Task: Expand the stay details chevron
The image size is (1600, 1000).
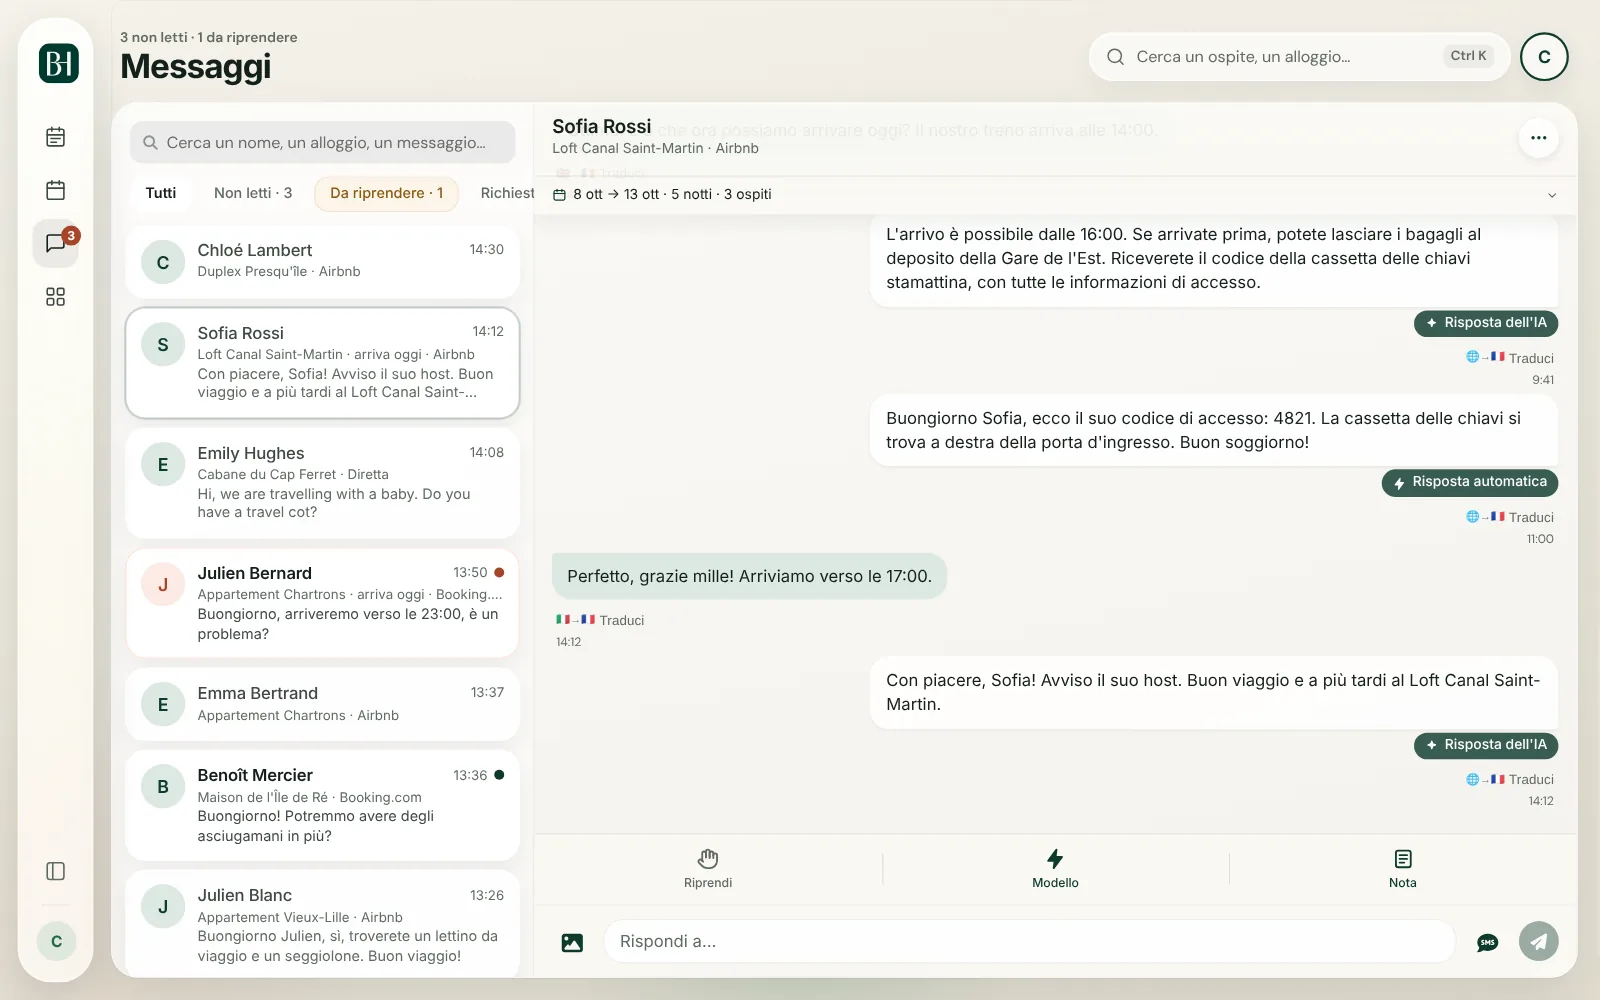Action: 1552,195
